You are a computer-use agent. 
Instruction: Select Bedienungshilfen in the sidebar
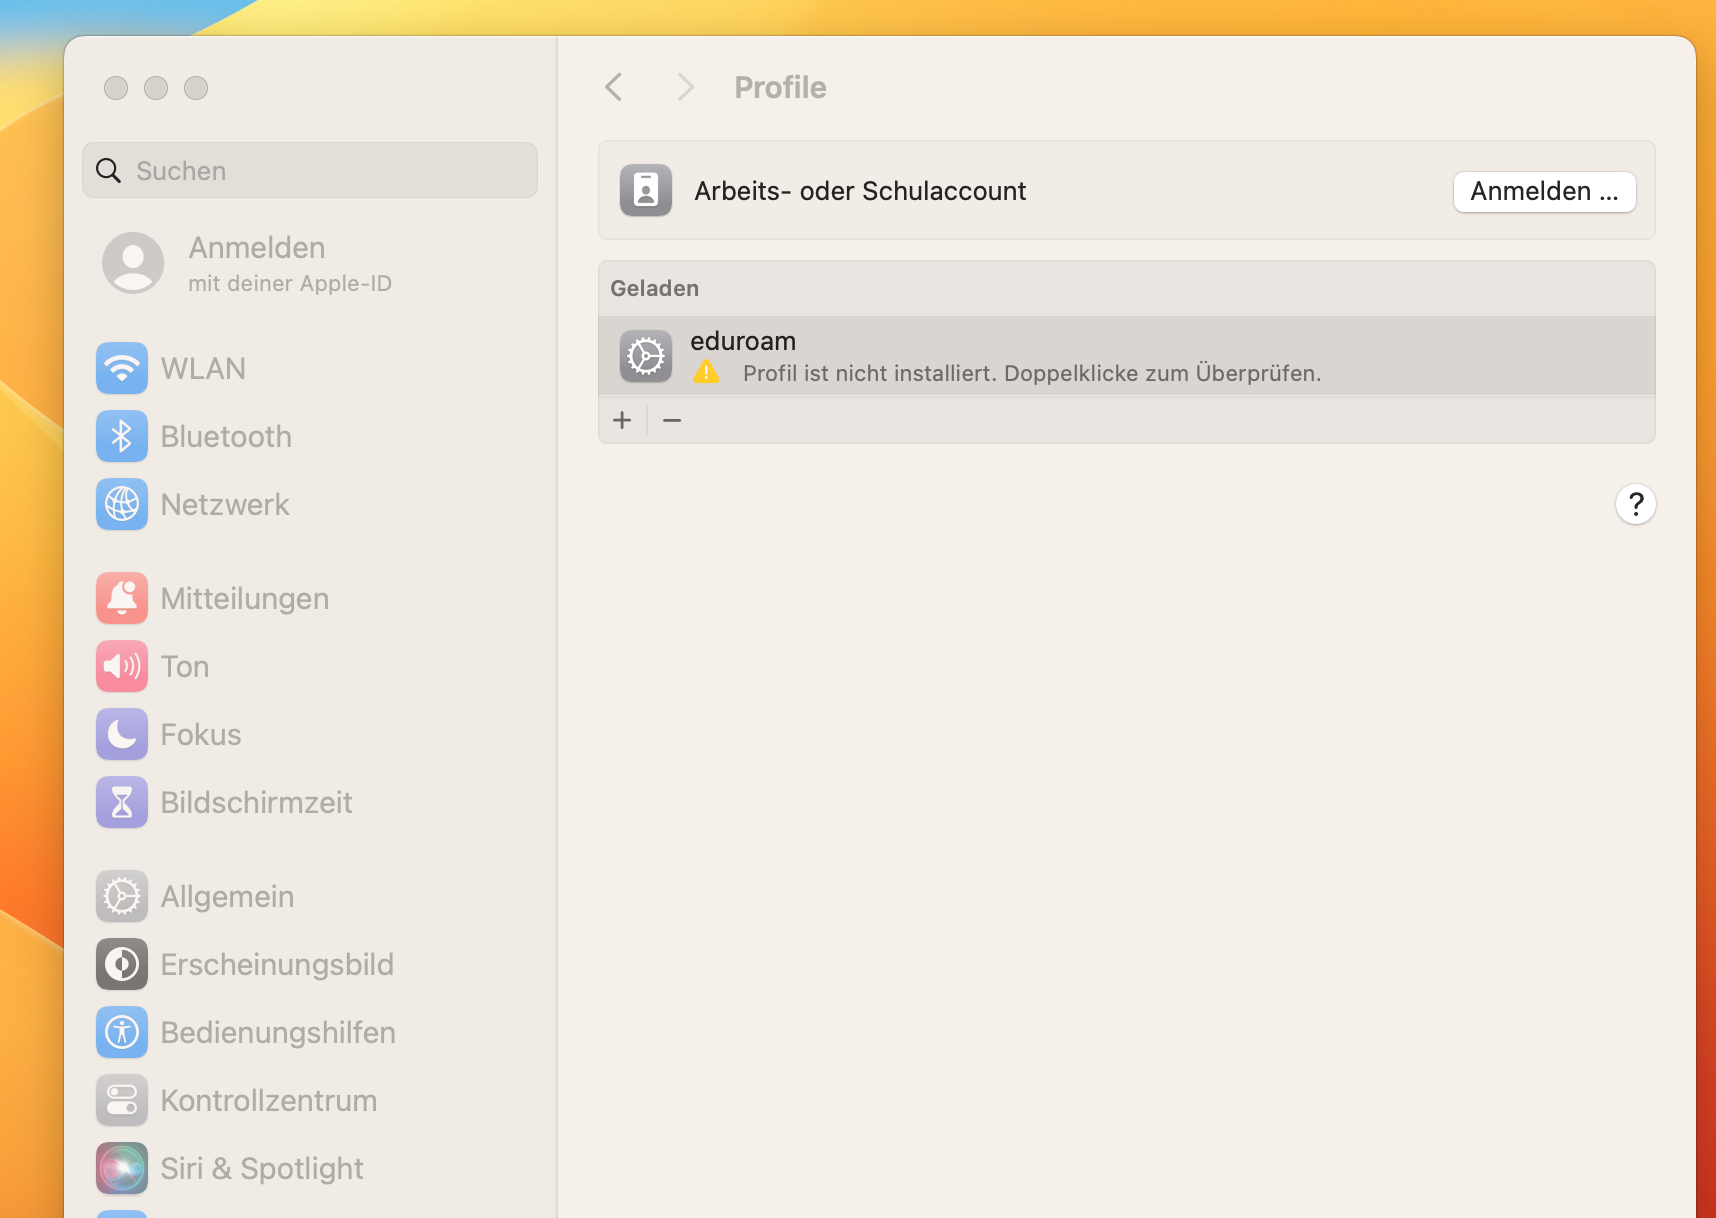[278, 1032]
